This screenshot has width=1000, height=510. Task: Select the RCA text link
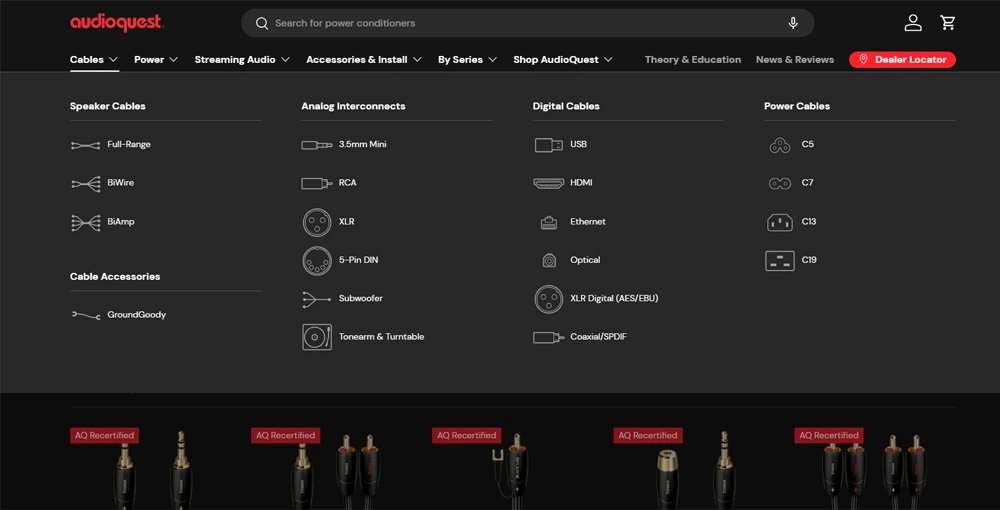coord(348,182)
